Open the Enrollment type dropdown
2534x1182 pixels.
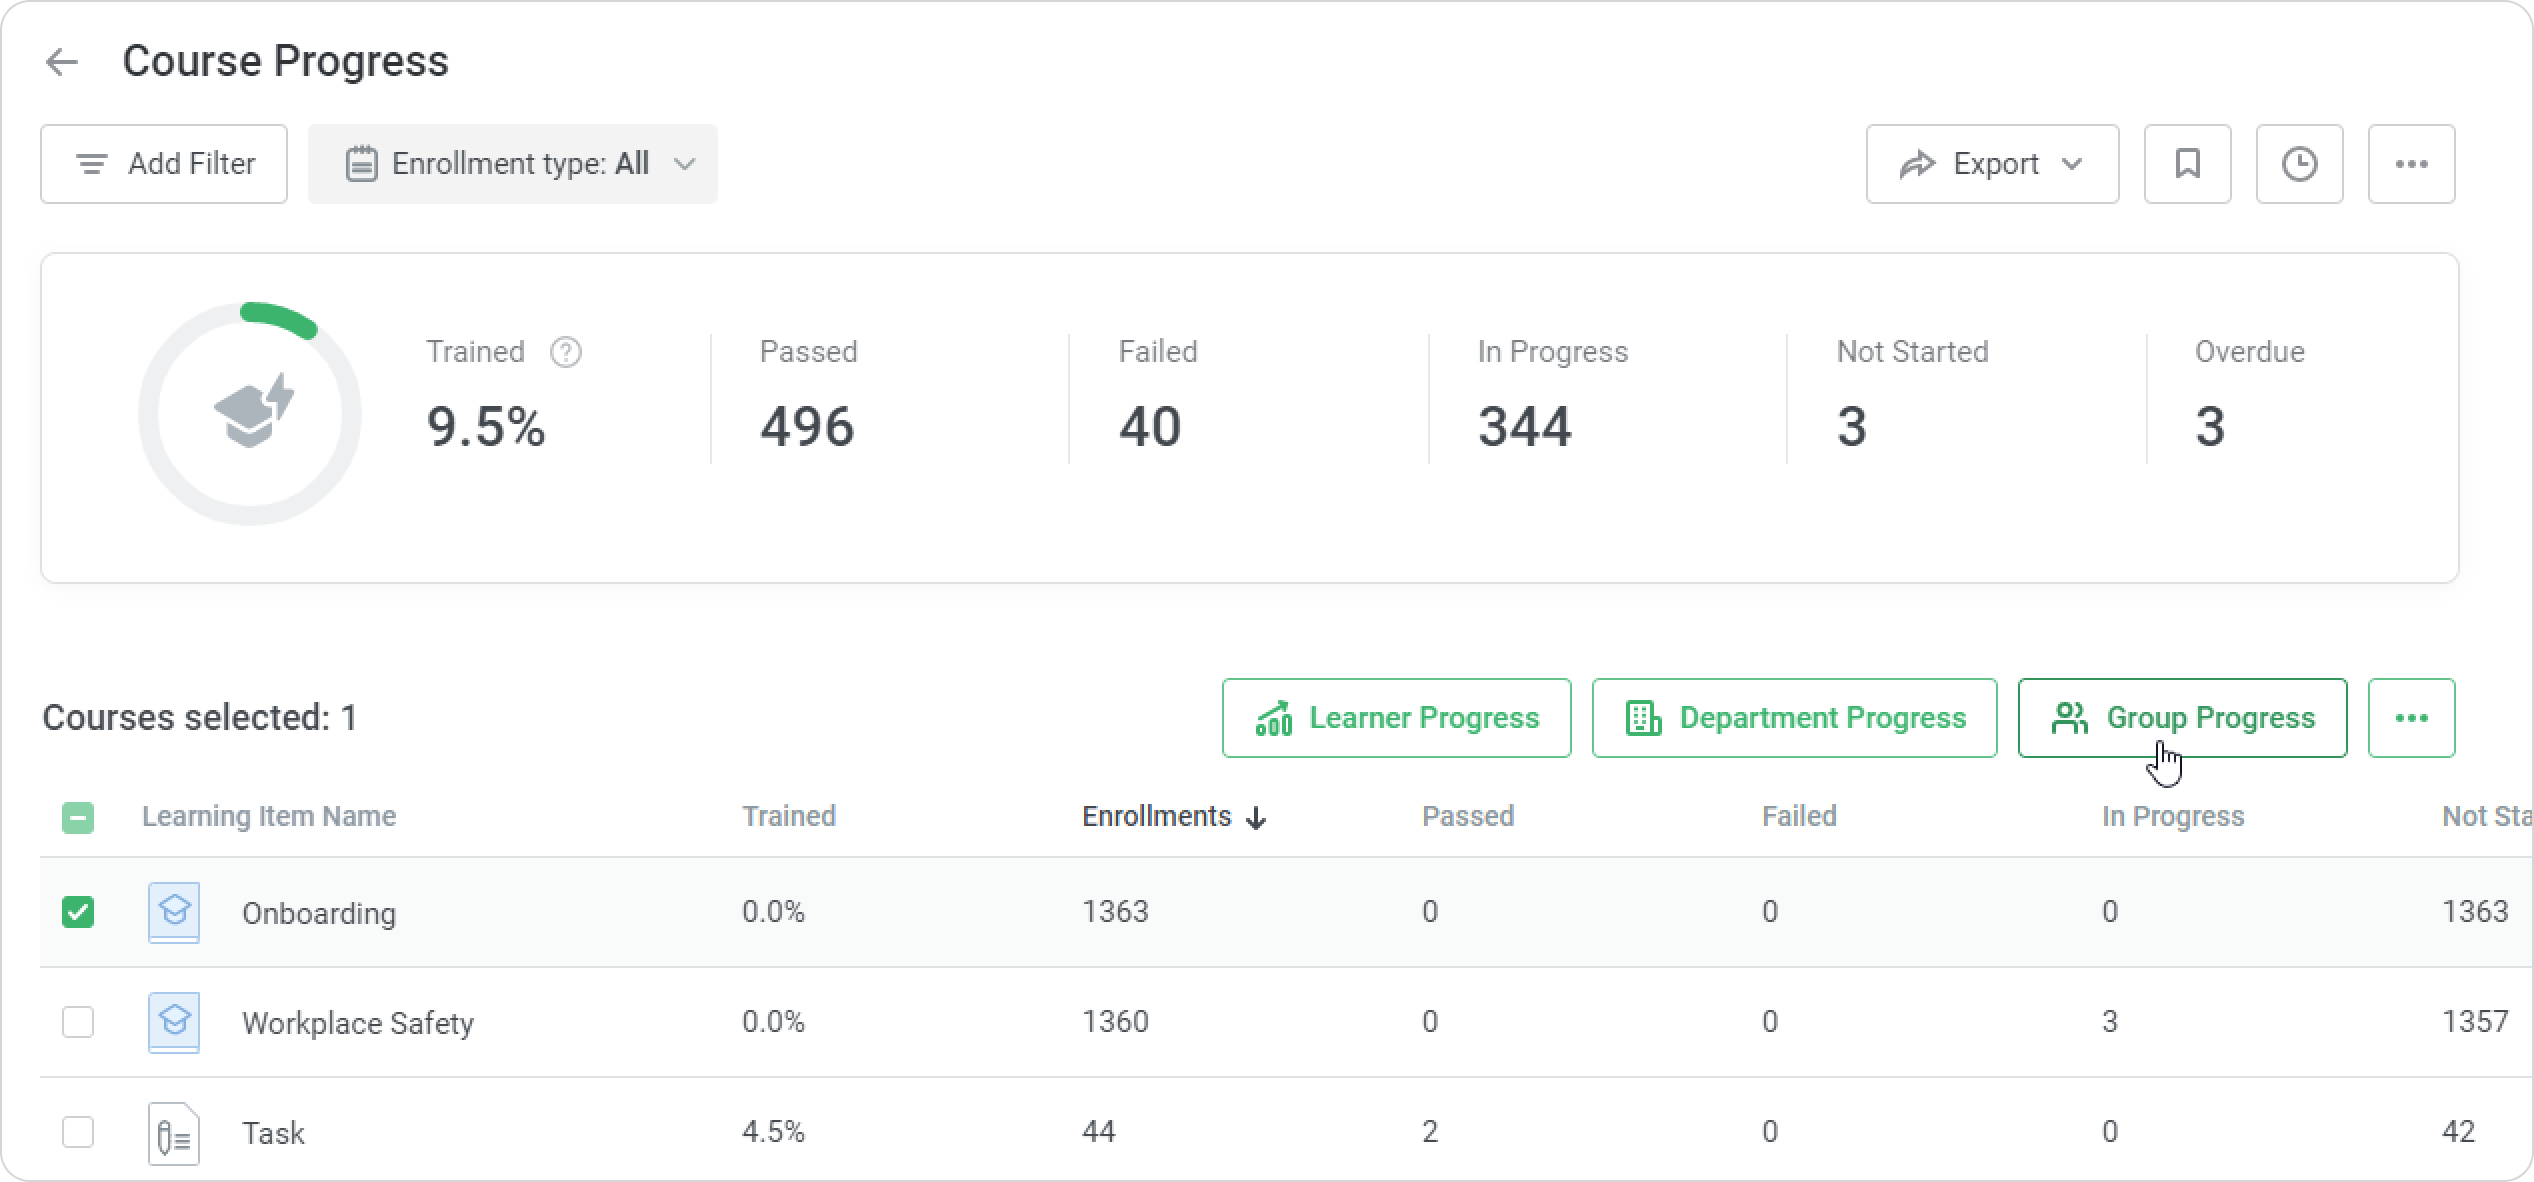(x=512, y=164)
